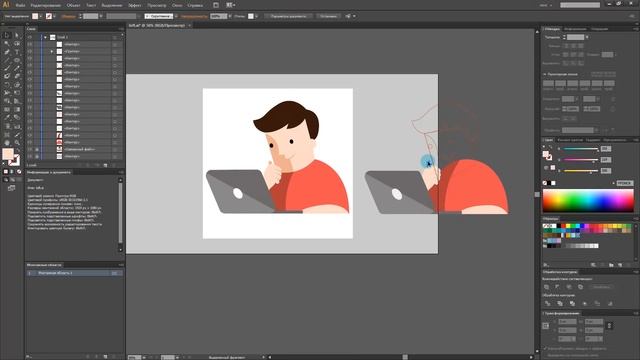
Task: Open graphic style dropdown in control bar
Action: 256,16
